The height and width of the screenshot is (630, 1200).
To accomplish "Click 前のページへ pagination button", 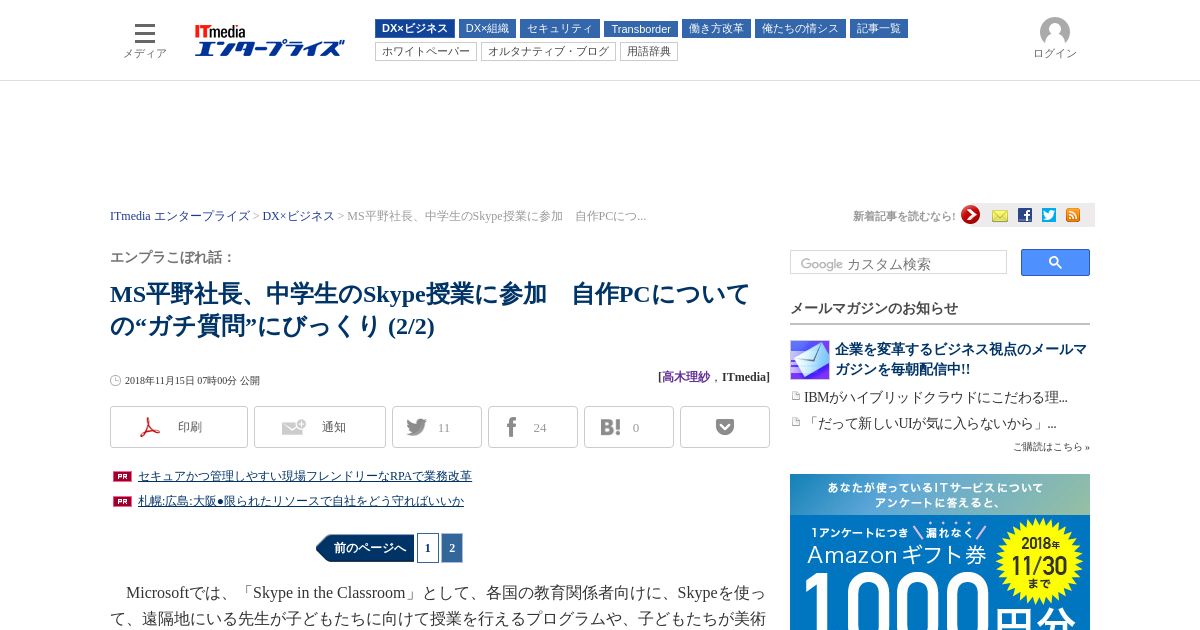I will tap(365, 548).
